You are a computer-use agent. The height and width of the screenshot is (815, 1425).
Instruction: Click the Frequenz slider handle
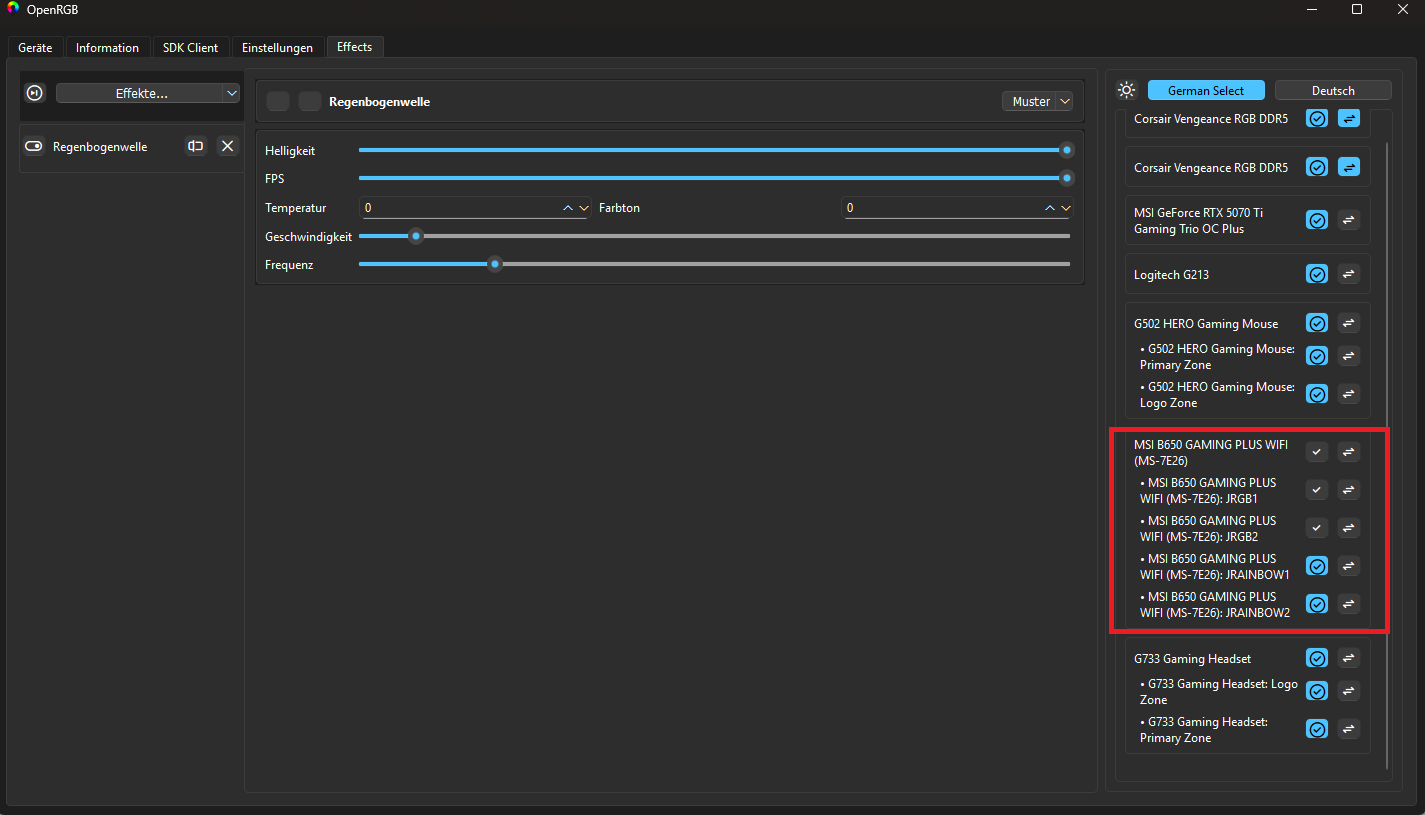point(494,264)
